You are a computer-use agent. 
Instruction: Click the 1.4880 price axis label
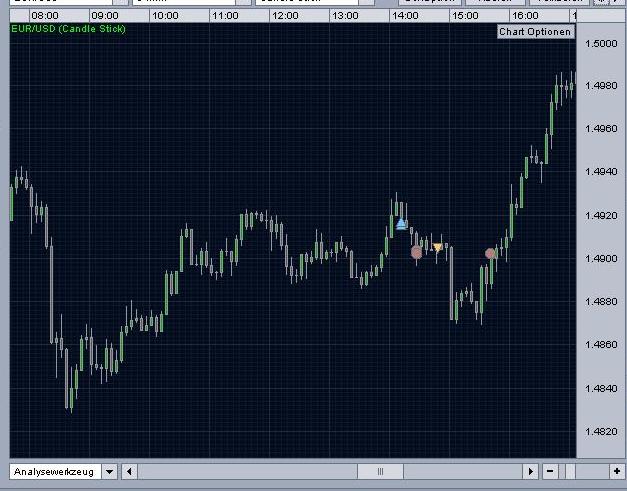[x=601, y=301]
